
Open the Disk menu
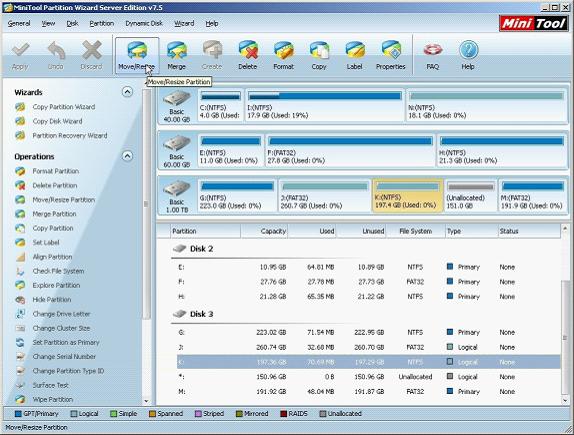point(72,23)
